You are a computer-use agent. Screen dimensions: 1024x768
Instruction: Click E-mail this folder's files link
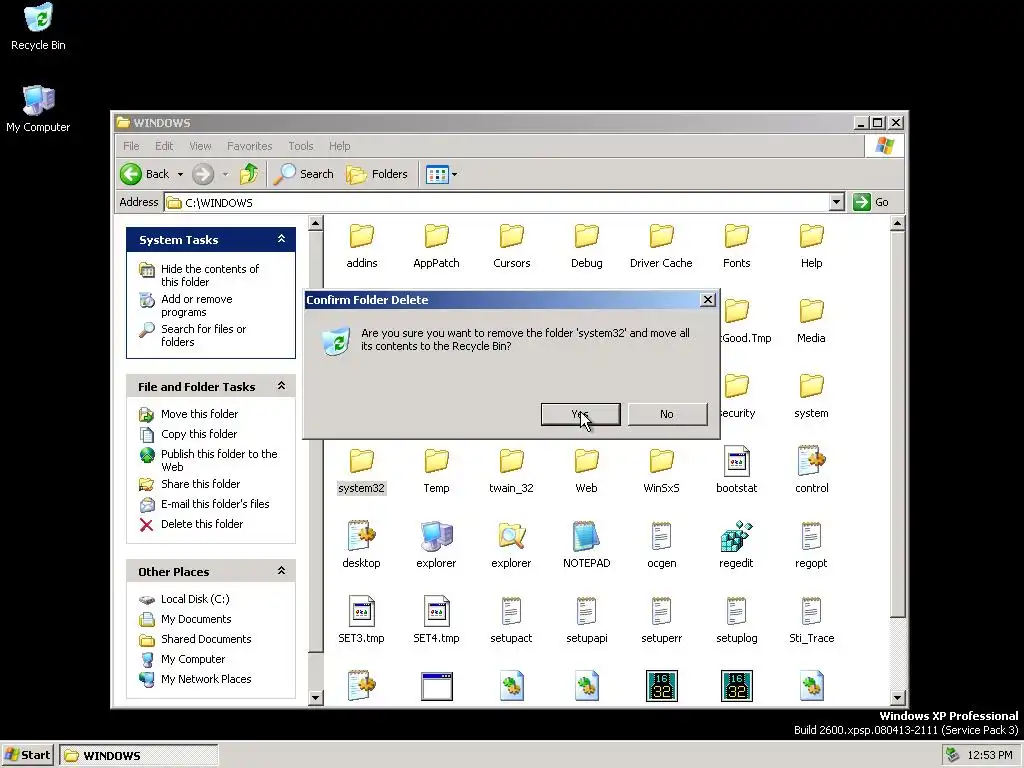[215, 504]
